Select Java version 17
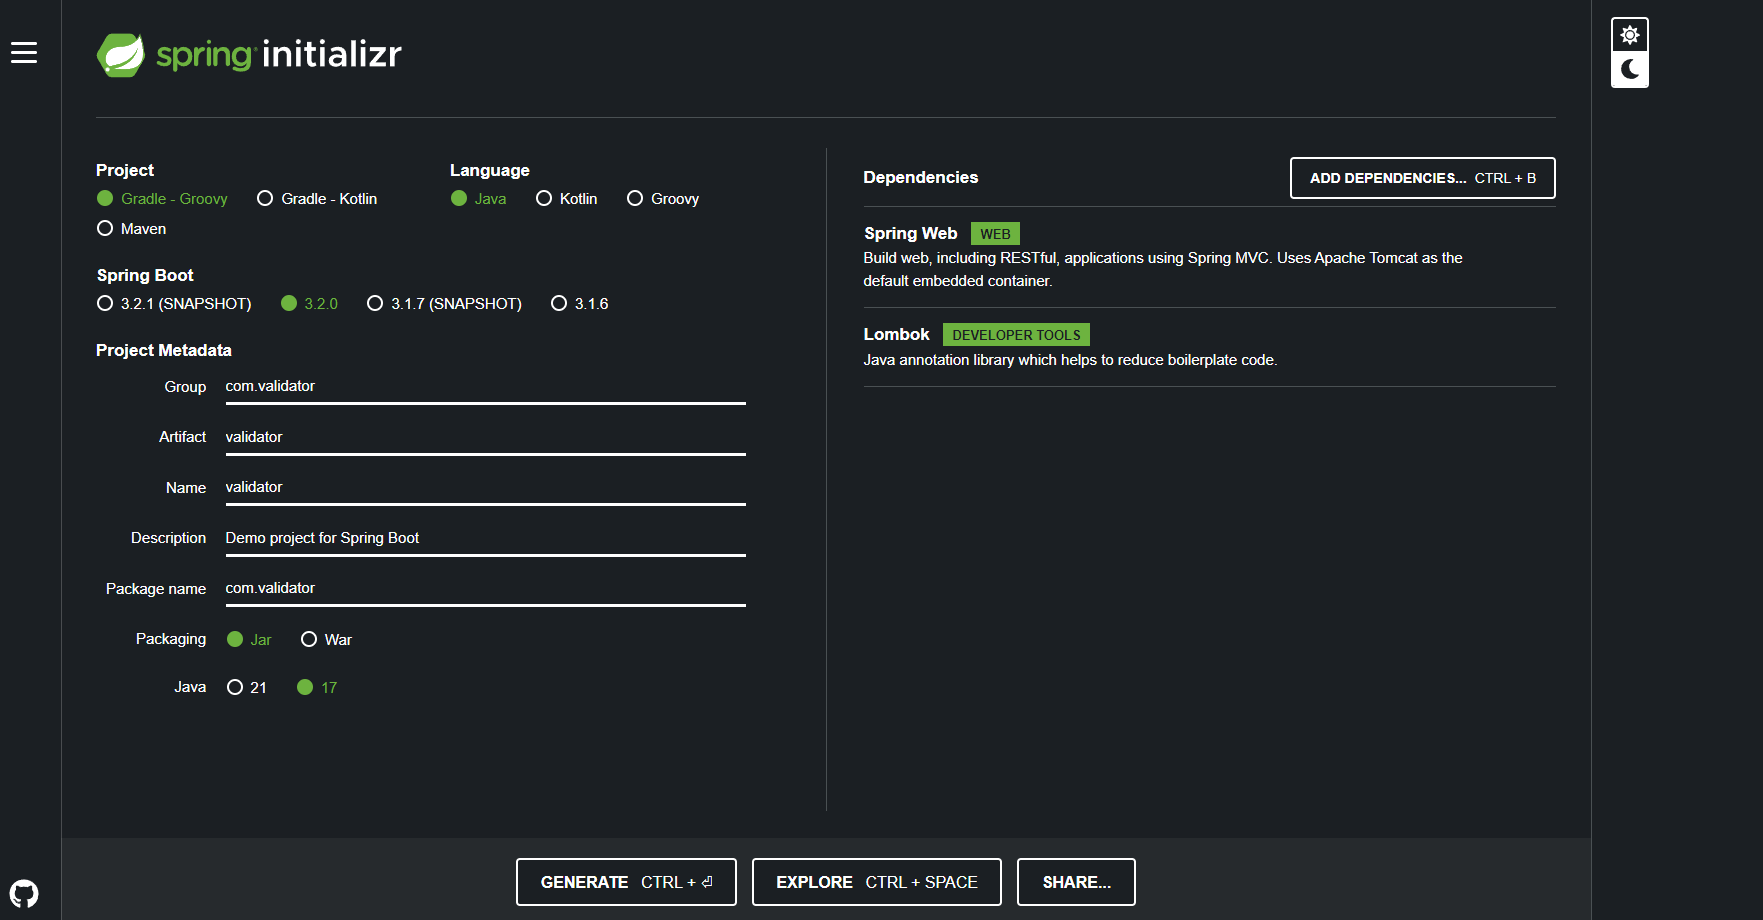Image resolution: width=1763 pixels, height=920 pixels. [x=317, y=688]
